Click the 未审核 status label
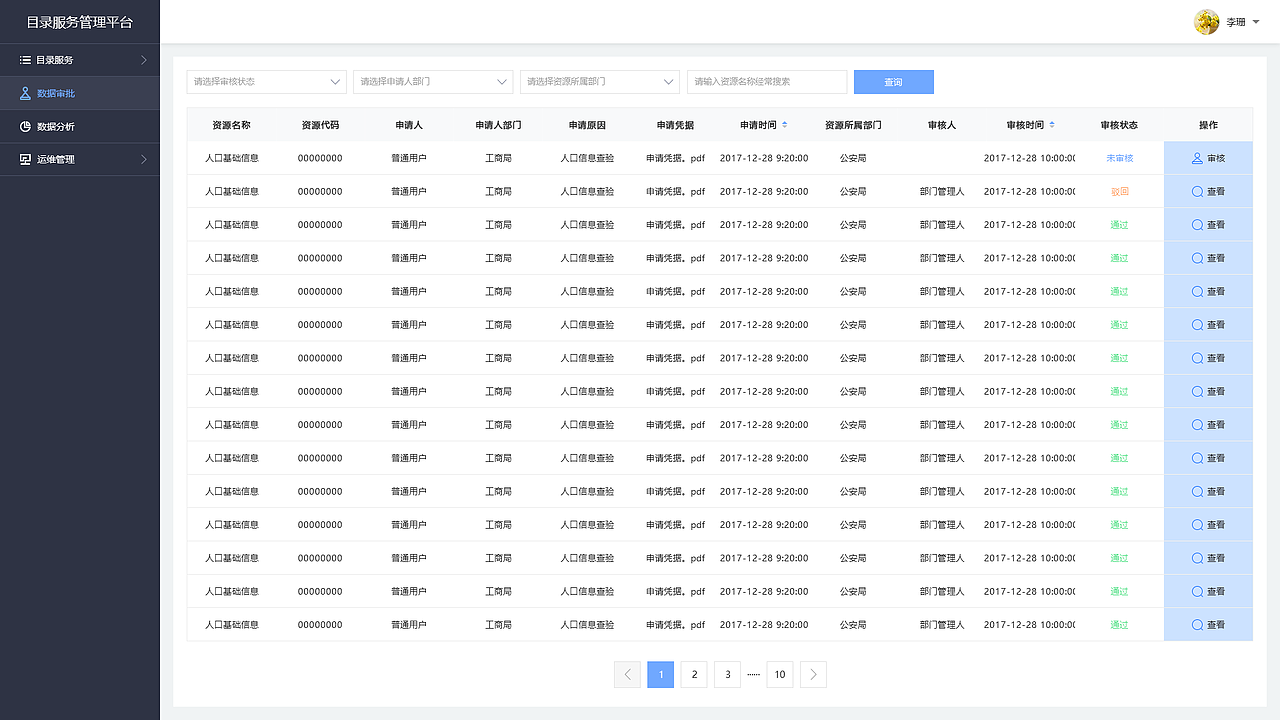Viewport: 1280px width, 720px height. click(1119, 158)
